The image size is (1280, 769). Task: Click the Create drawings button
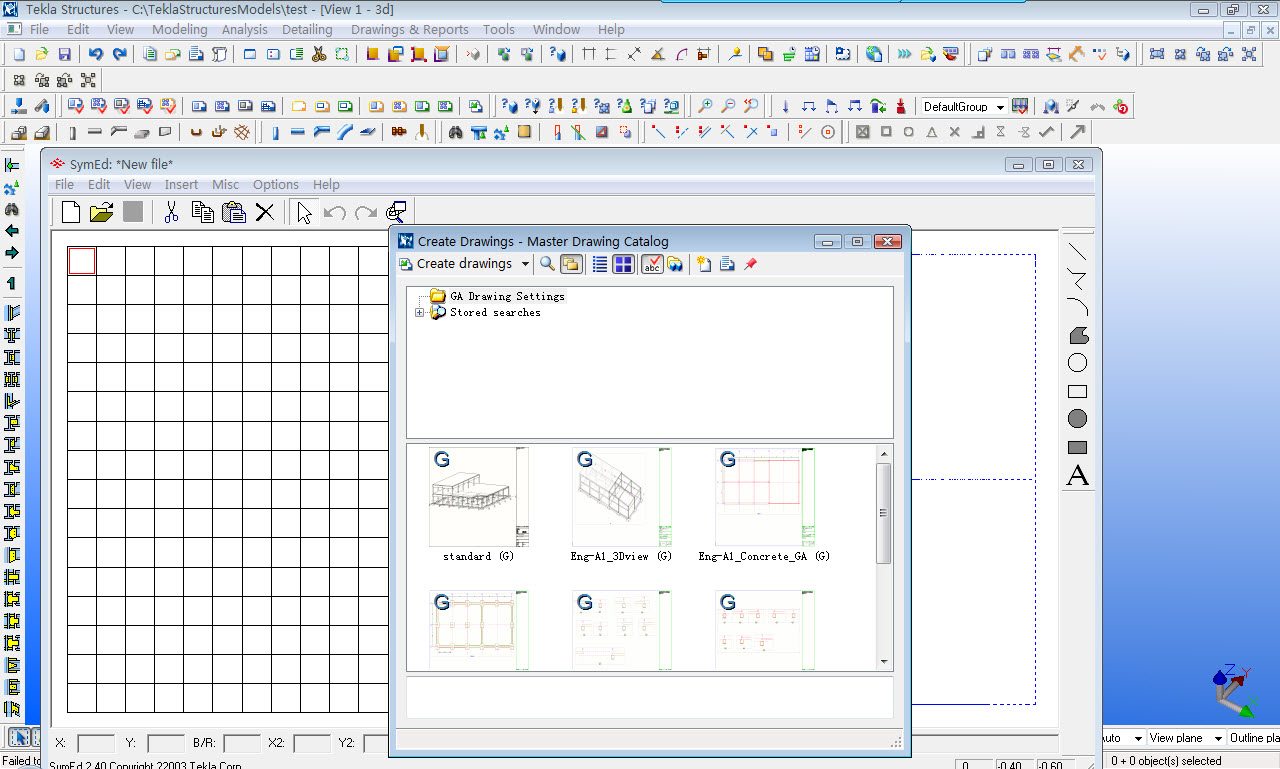[x=456, y=264]
